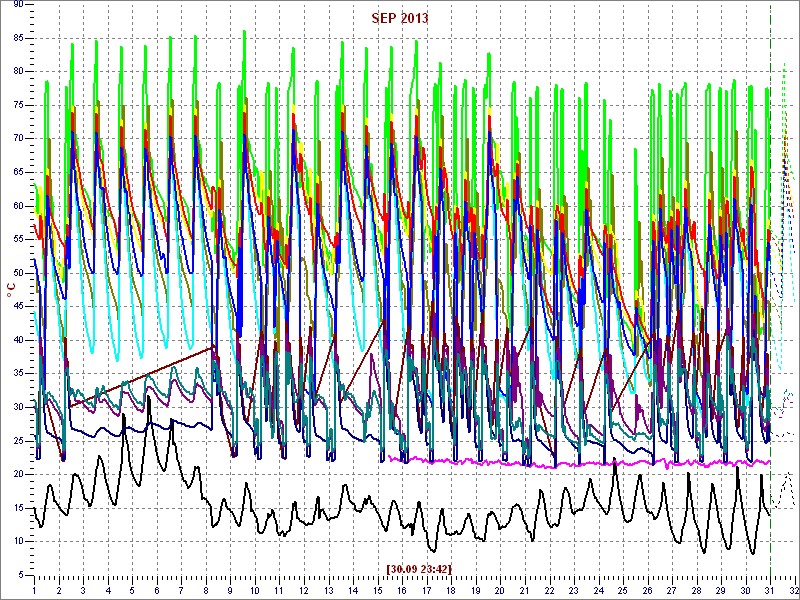Pick day 19 on the date axis
Image resolution: width=800 pixels, height=600 pixels.
pos(476,590)
